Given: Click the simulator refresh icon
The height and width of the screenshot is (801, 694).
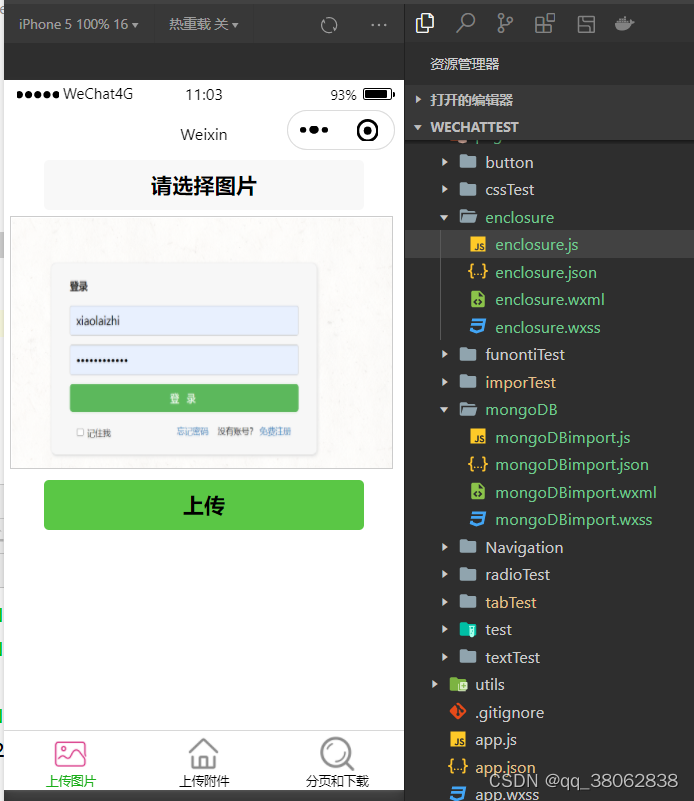Looking at the screenshot, I should pyautogui.click(x=329, y=25).
